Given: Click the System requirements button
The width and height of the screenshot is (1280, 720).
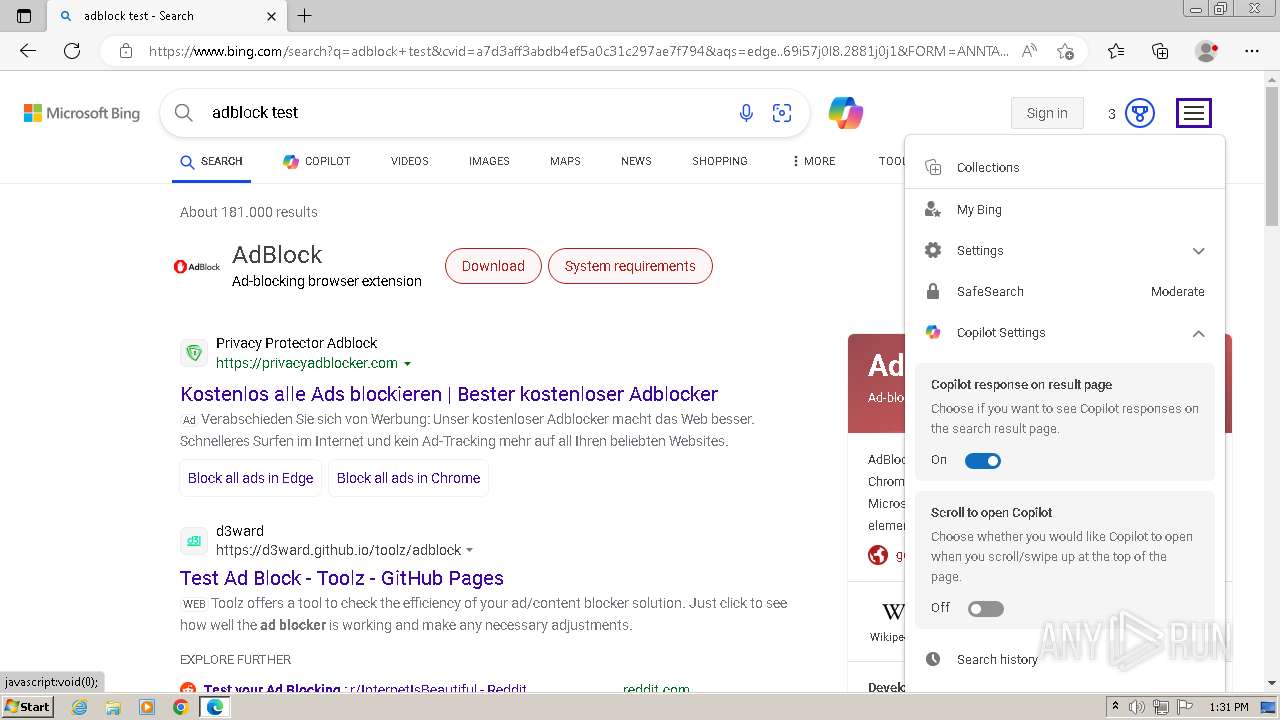Looking at the screenshot, I should pyautogui.click(x=630, y=266).
